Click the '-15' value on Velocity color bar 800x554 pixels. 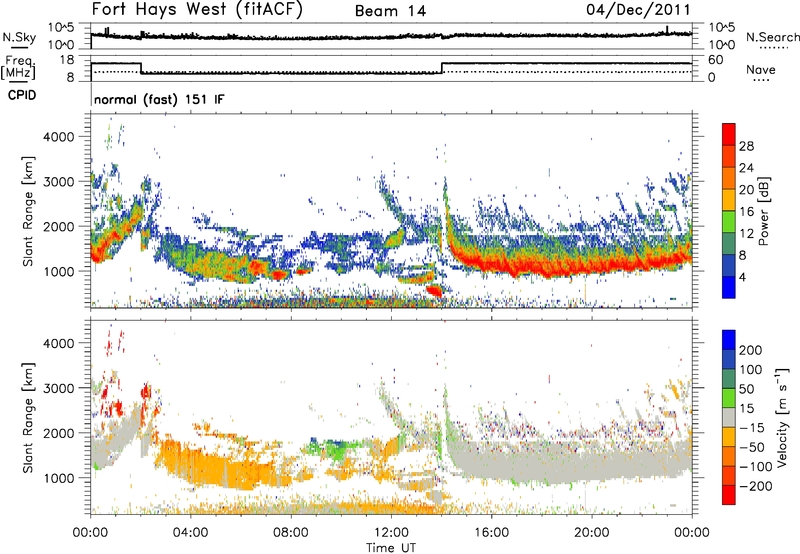pyautogui.click(x=752, y=428)
